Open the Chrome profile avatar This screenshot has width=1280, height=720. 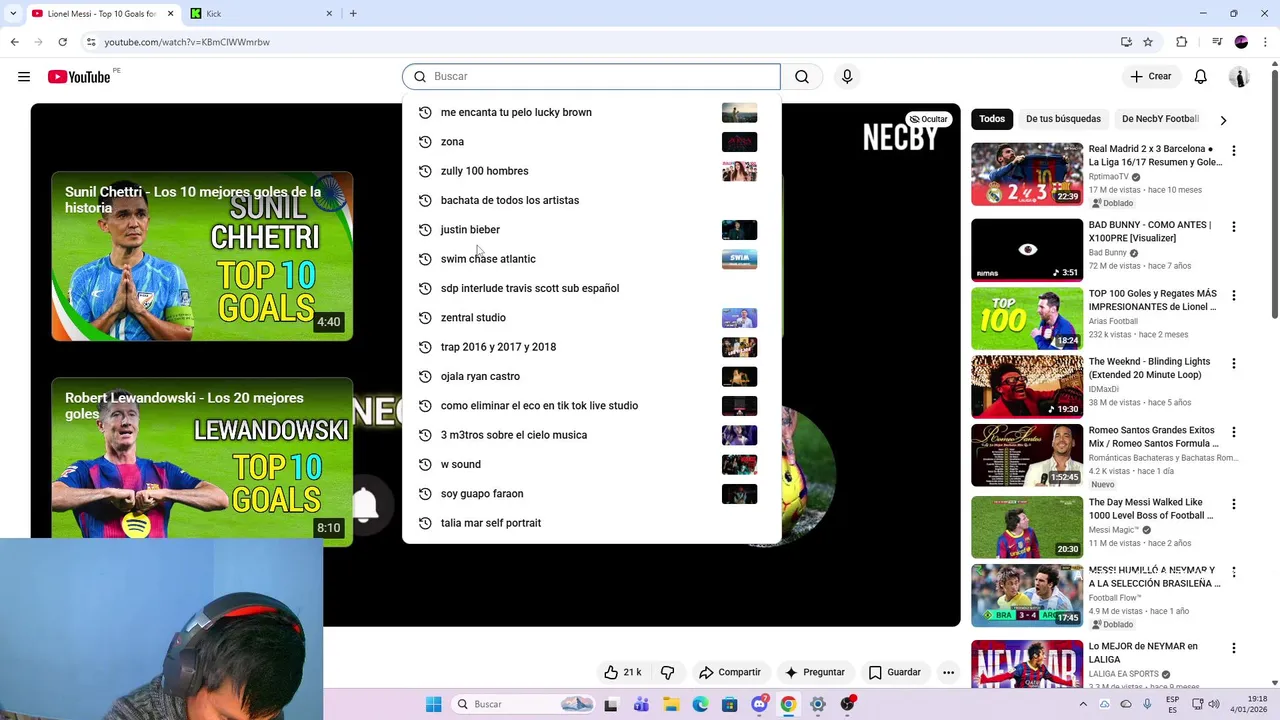pyautogui.click(x=1241, y=42)
